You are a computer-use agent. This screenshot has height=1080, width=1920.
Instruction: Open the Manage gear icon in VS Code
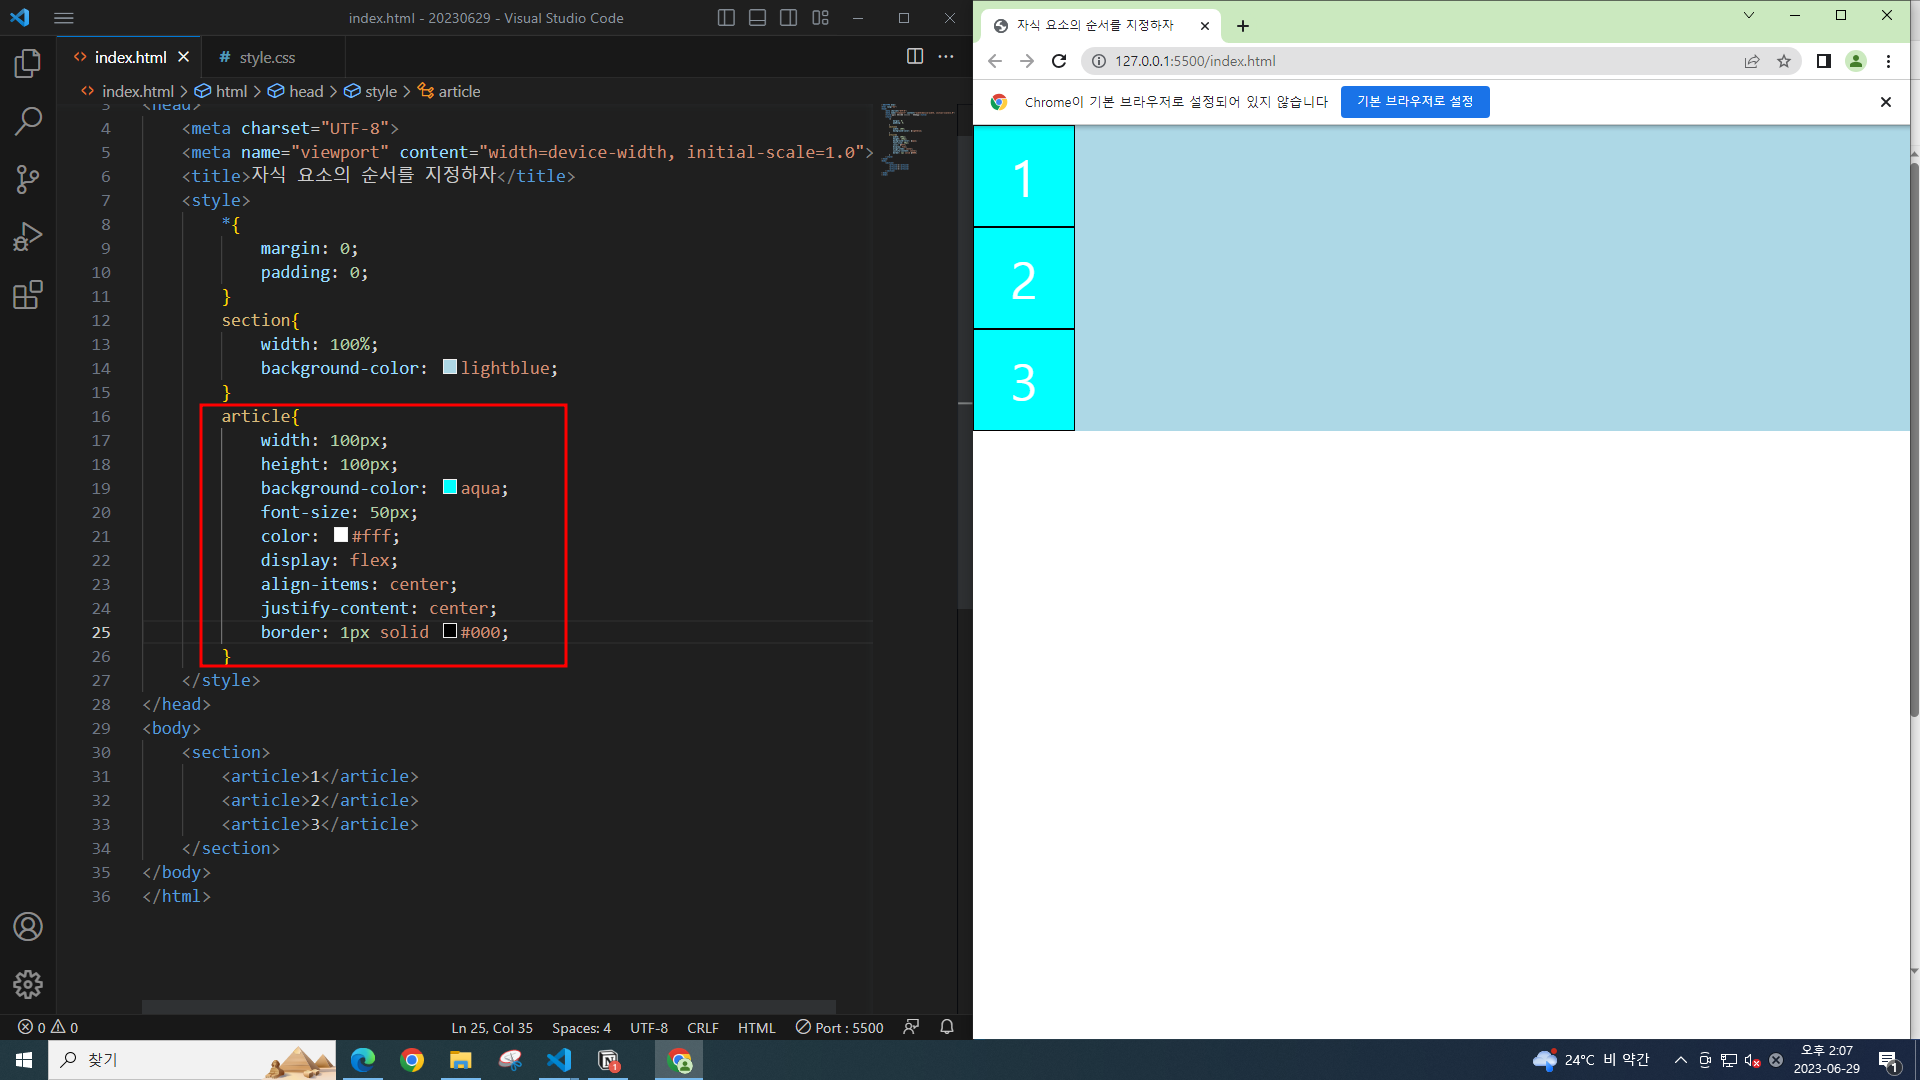click(x=28, y=984)
